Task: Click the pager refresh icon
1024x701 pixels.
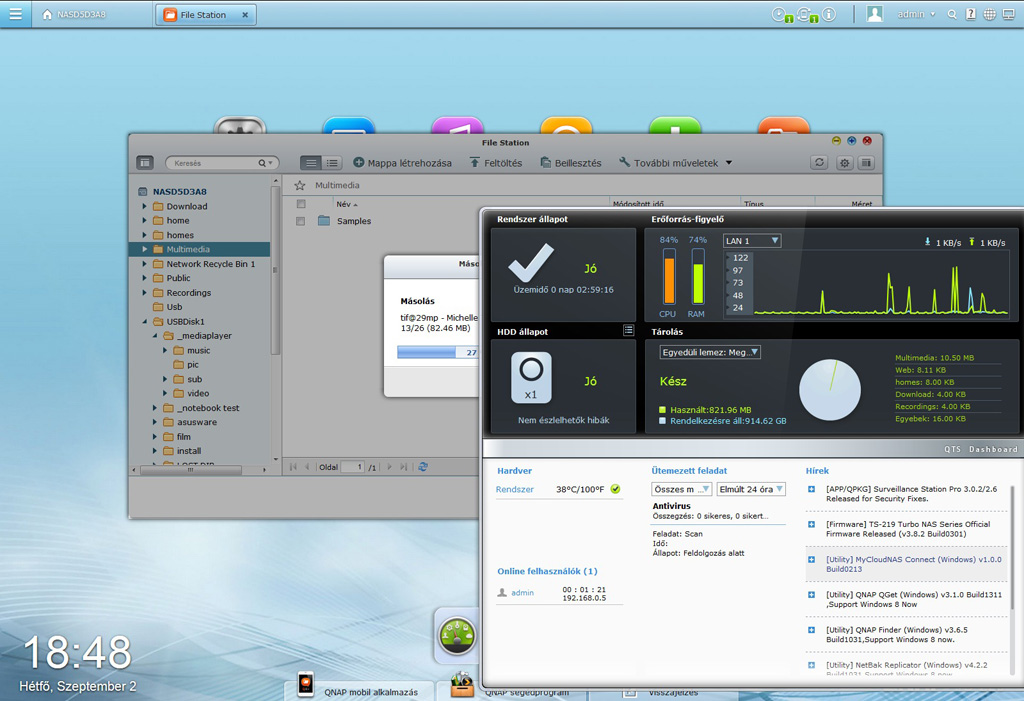Action: coord(423,466)
